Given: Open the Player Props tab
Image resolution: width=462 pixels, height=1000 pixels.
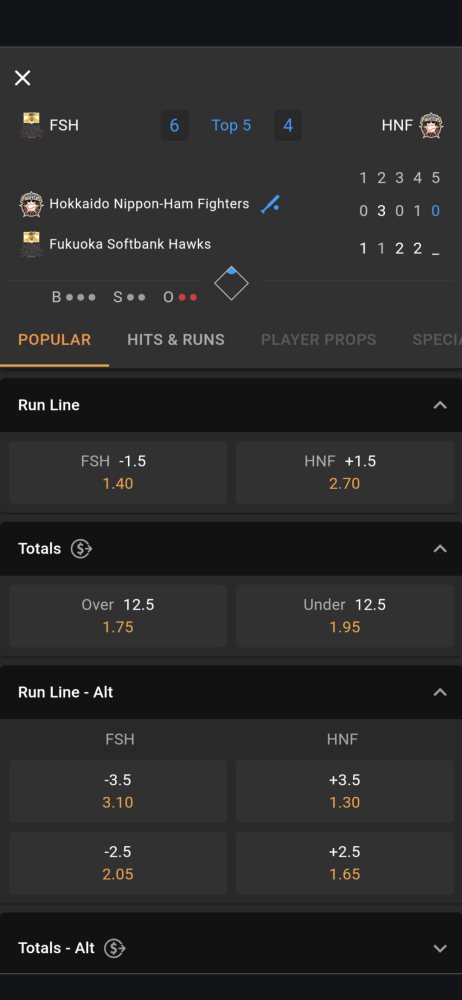Looking at the screenshot, I should click(318, 340).
